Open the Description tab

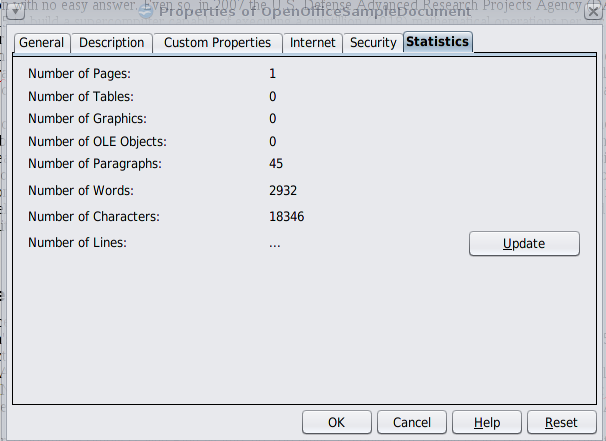(x=111, y=43)
